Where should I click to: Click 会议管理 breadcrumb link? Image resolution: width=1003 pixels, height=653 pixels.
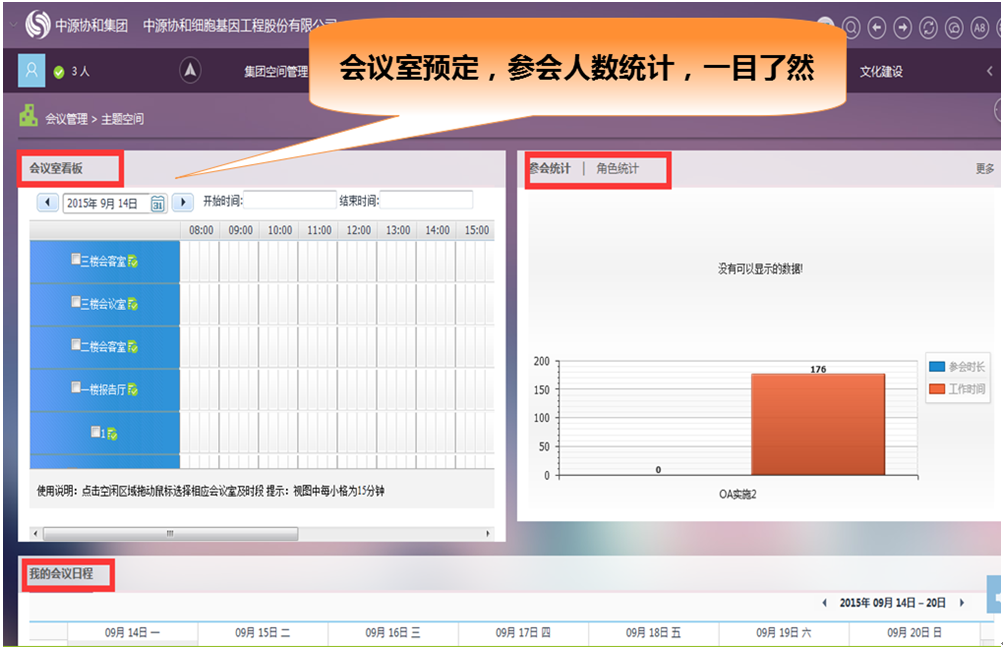click(x=65, y=119)
